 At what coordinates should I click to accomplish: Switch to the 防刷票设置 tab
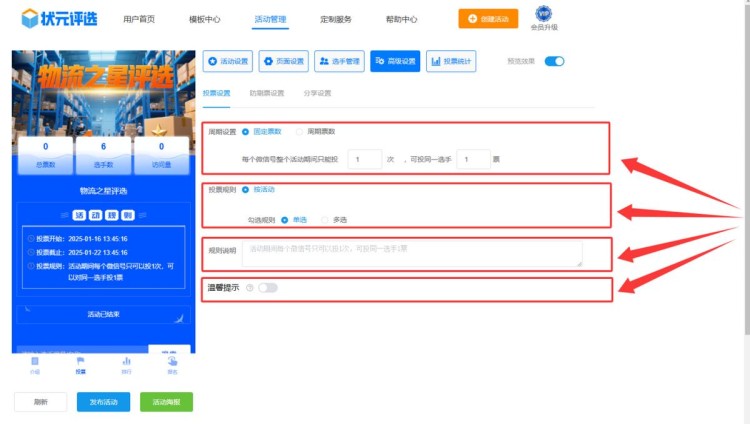(x=266, y=93)
